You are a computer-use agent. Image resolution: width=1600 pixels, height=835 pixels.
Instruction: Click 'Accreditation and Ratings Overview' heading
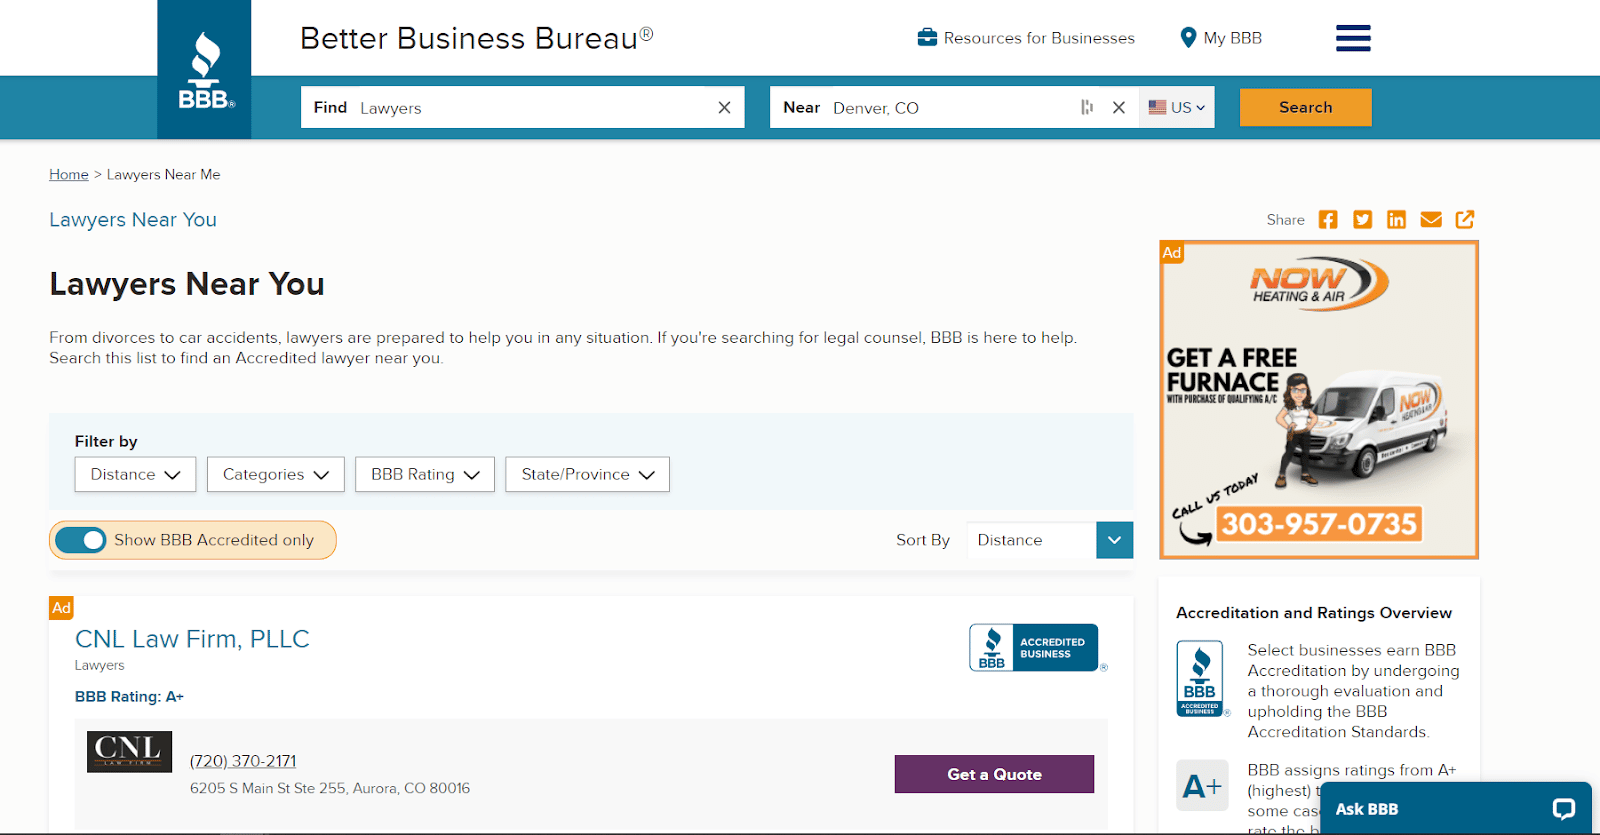coord(1314,613)
